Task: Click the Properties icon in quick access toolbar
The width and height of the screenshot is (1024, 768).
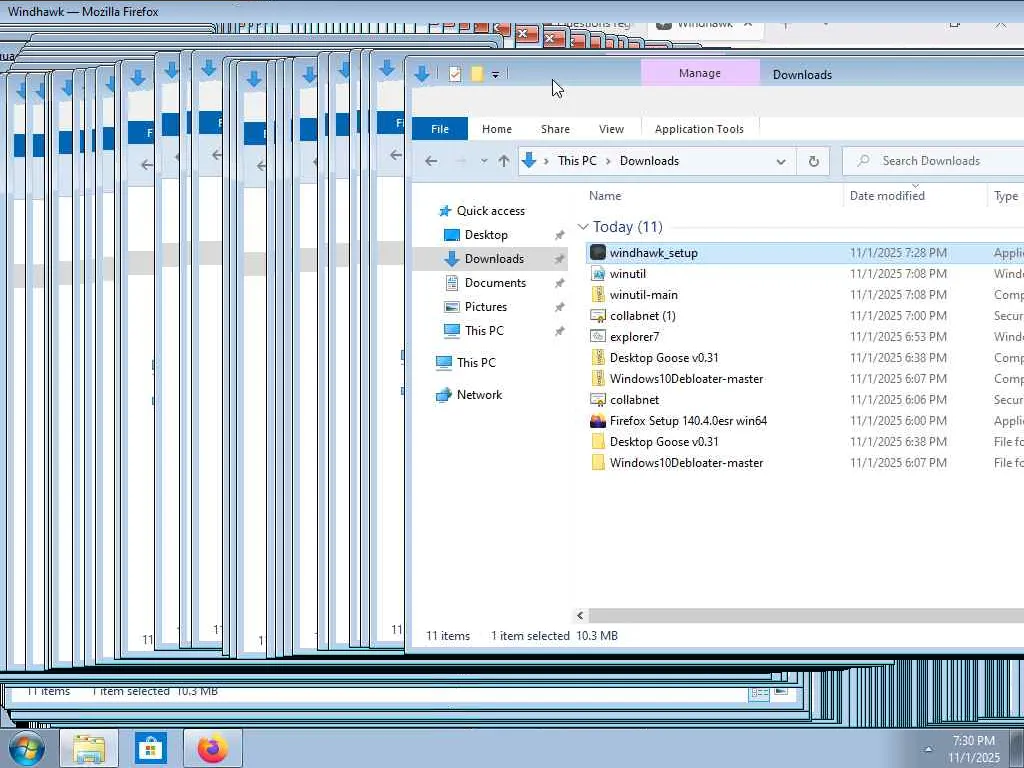Action: [x=455, y=74]
